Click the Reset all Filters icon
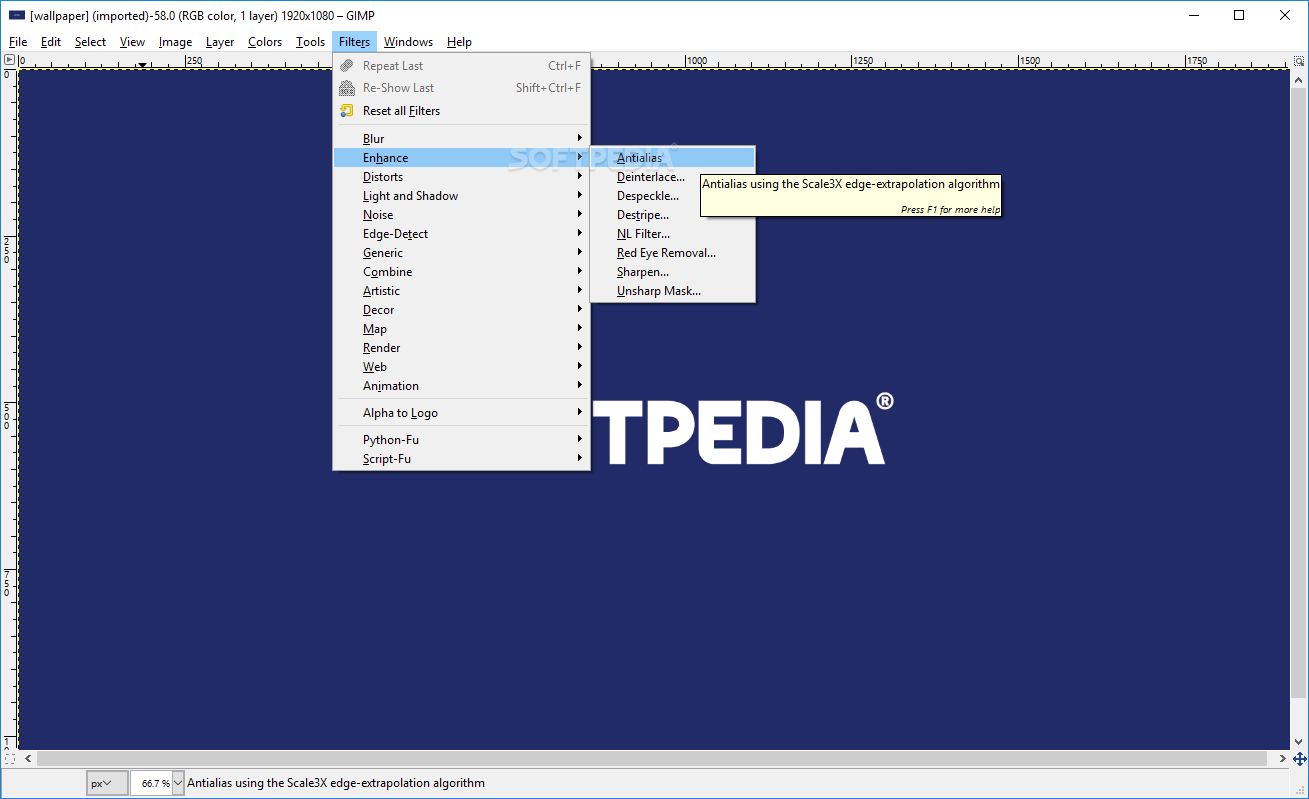This screenshot has height=799, width=1309. (x=347, y=111)
